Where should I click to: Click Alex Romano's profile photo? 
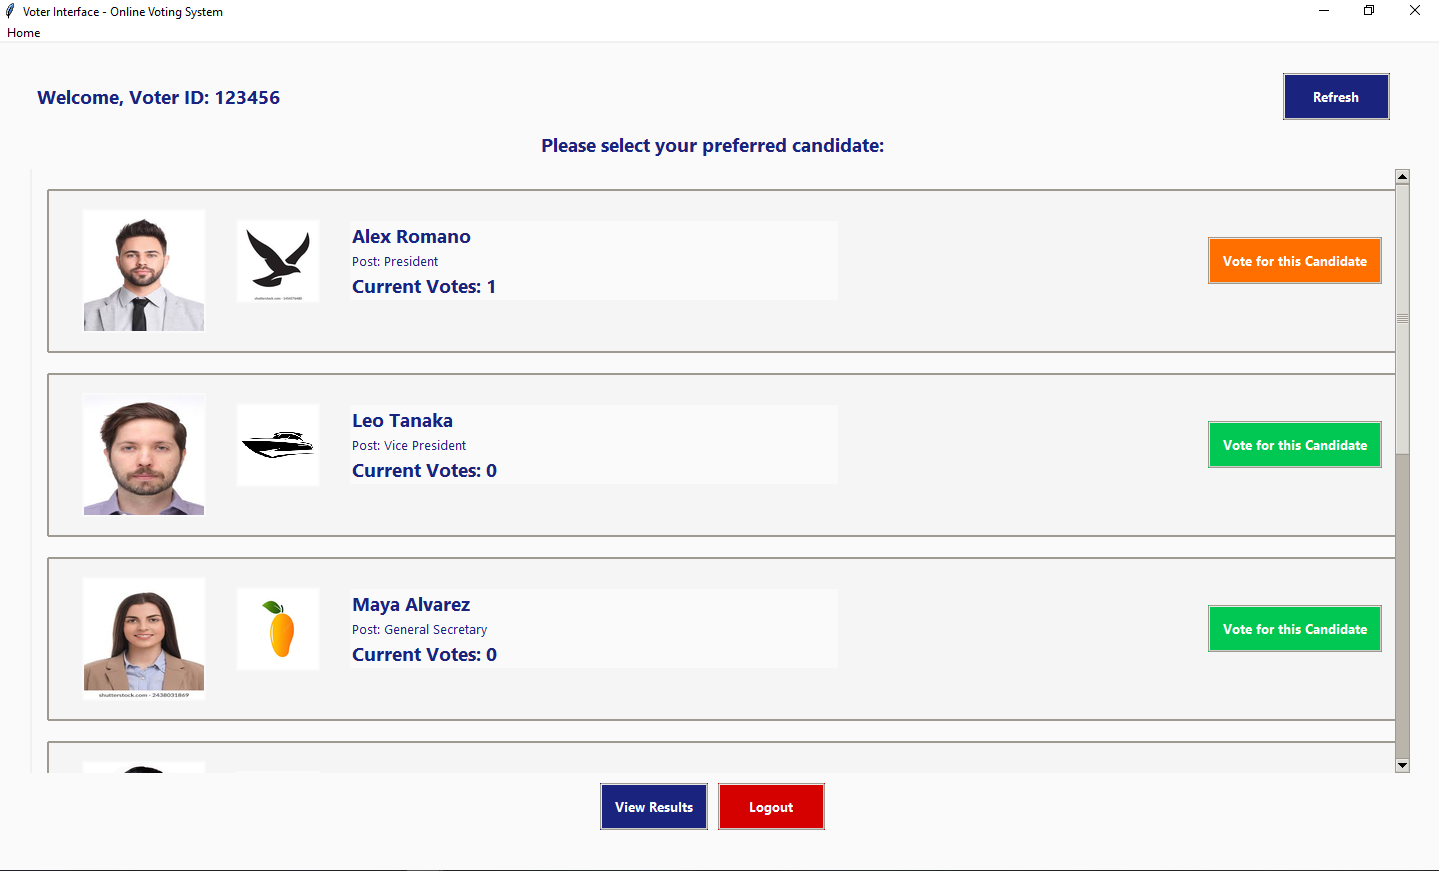click(143, 270)
